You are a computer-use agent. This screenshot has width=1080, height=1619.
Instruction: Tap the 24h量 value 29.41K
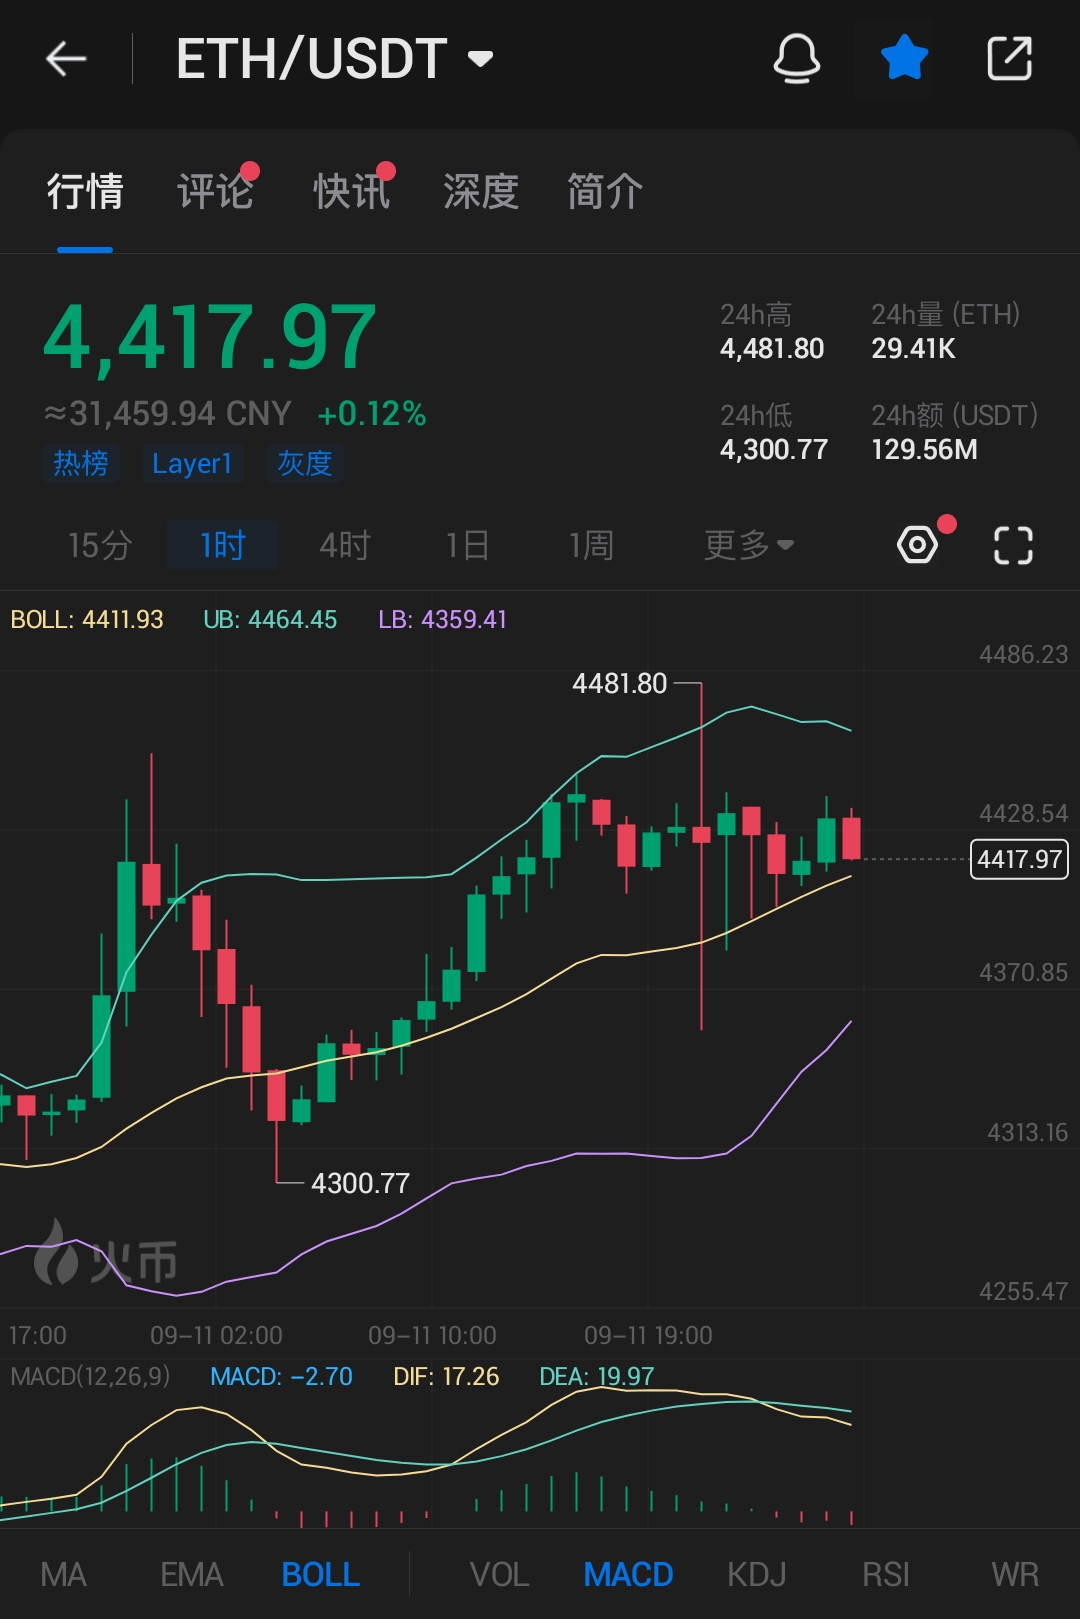point(913,349)
